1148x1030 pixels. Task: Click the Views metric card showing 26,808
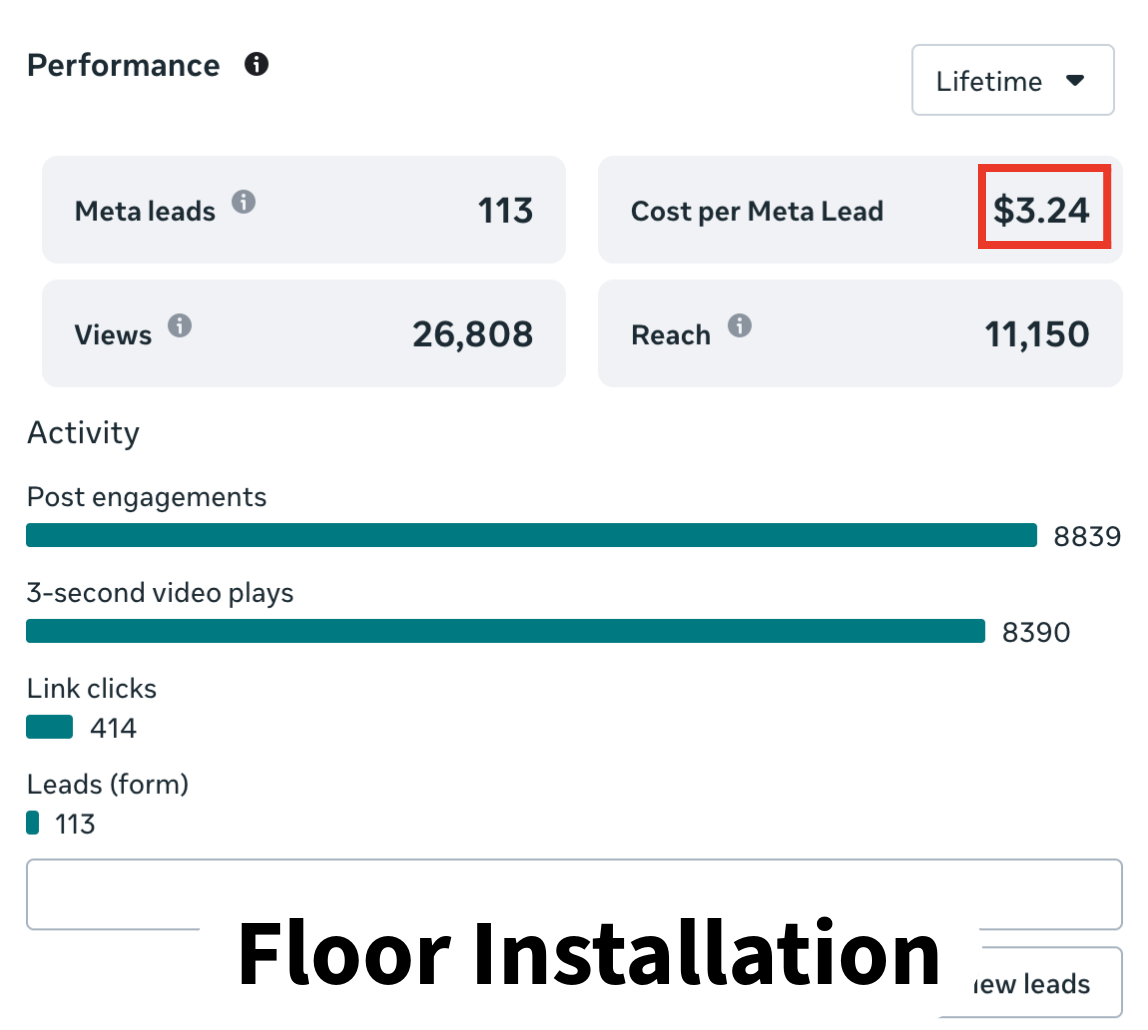point(303,333)
